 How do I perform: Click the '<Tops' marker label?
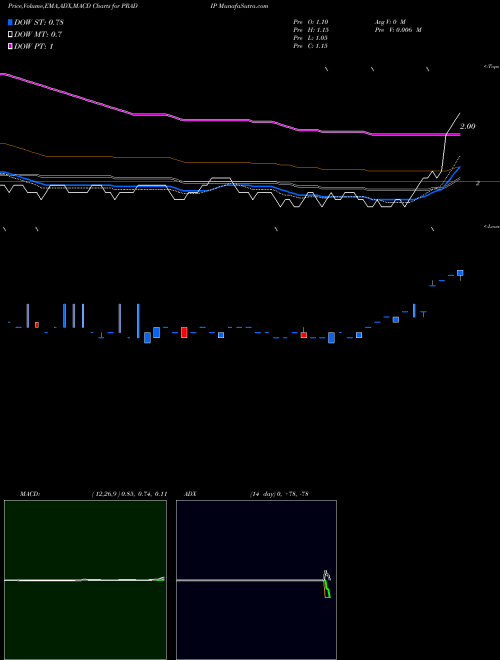click(492, 67)
